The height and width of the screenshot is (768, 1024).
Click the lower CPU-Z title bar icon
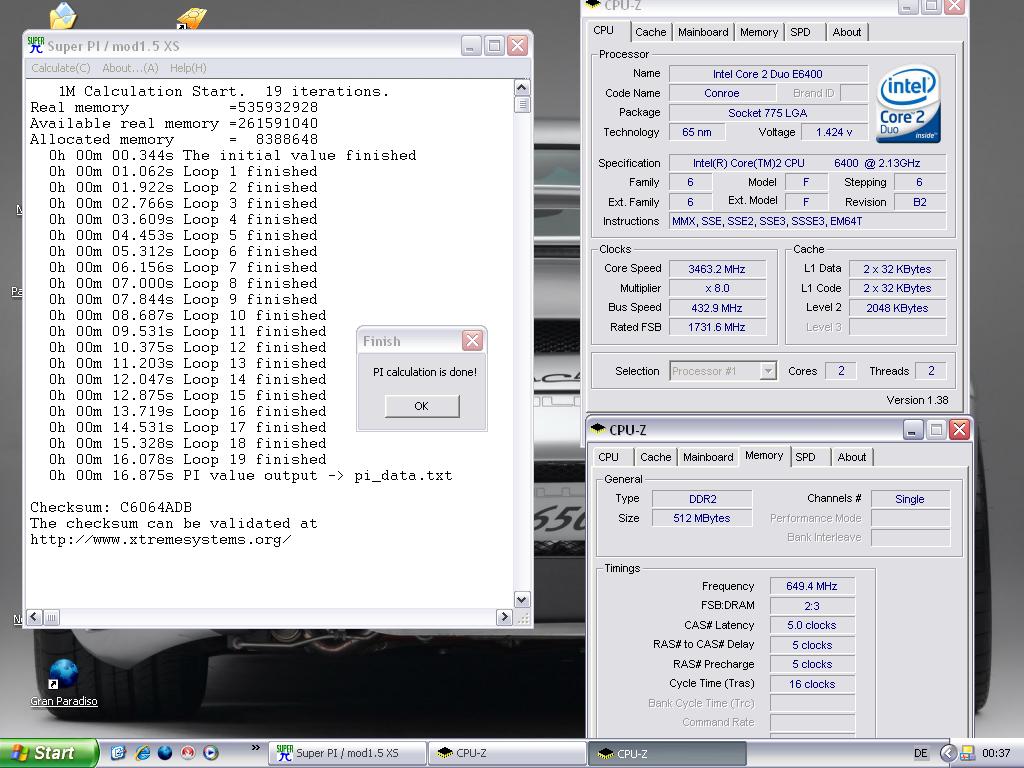[598, 429]
